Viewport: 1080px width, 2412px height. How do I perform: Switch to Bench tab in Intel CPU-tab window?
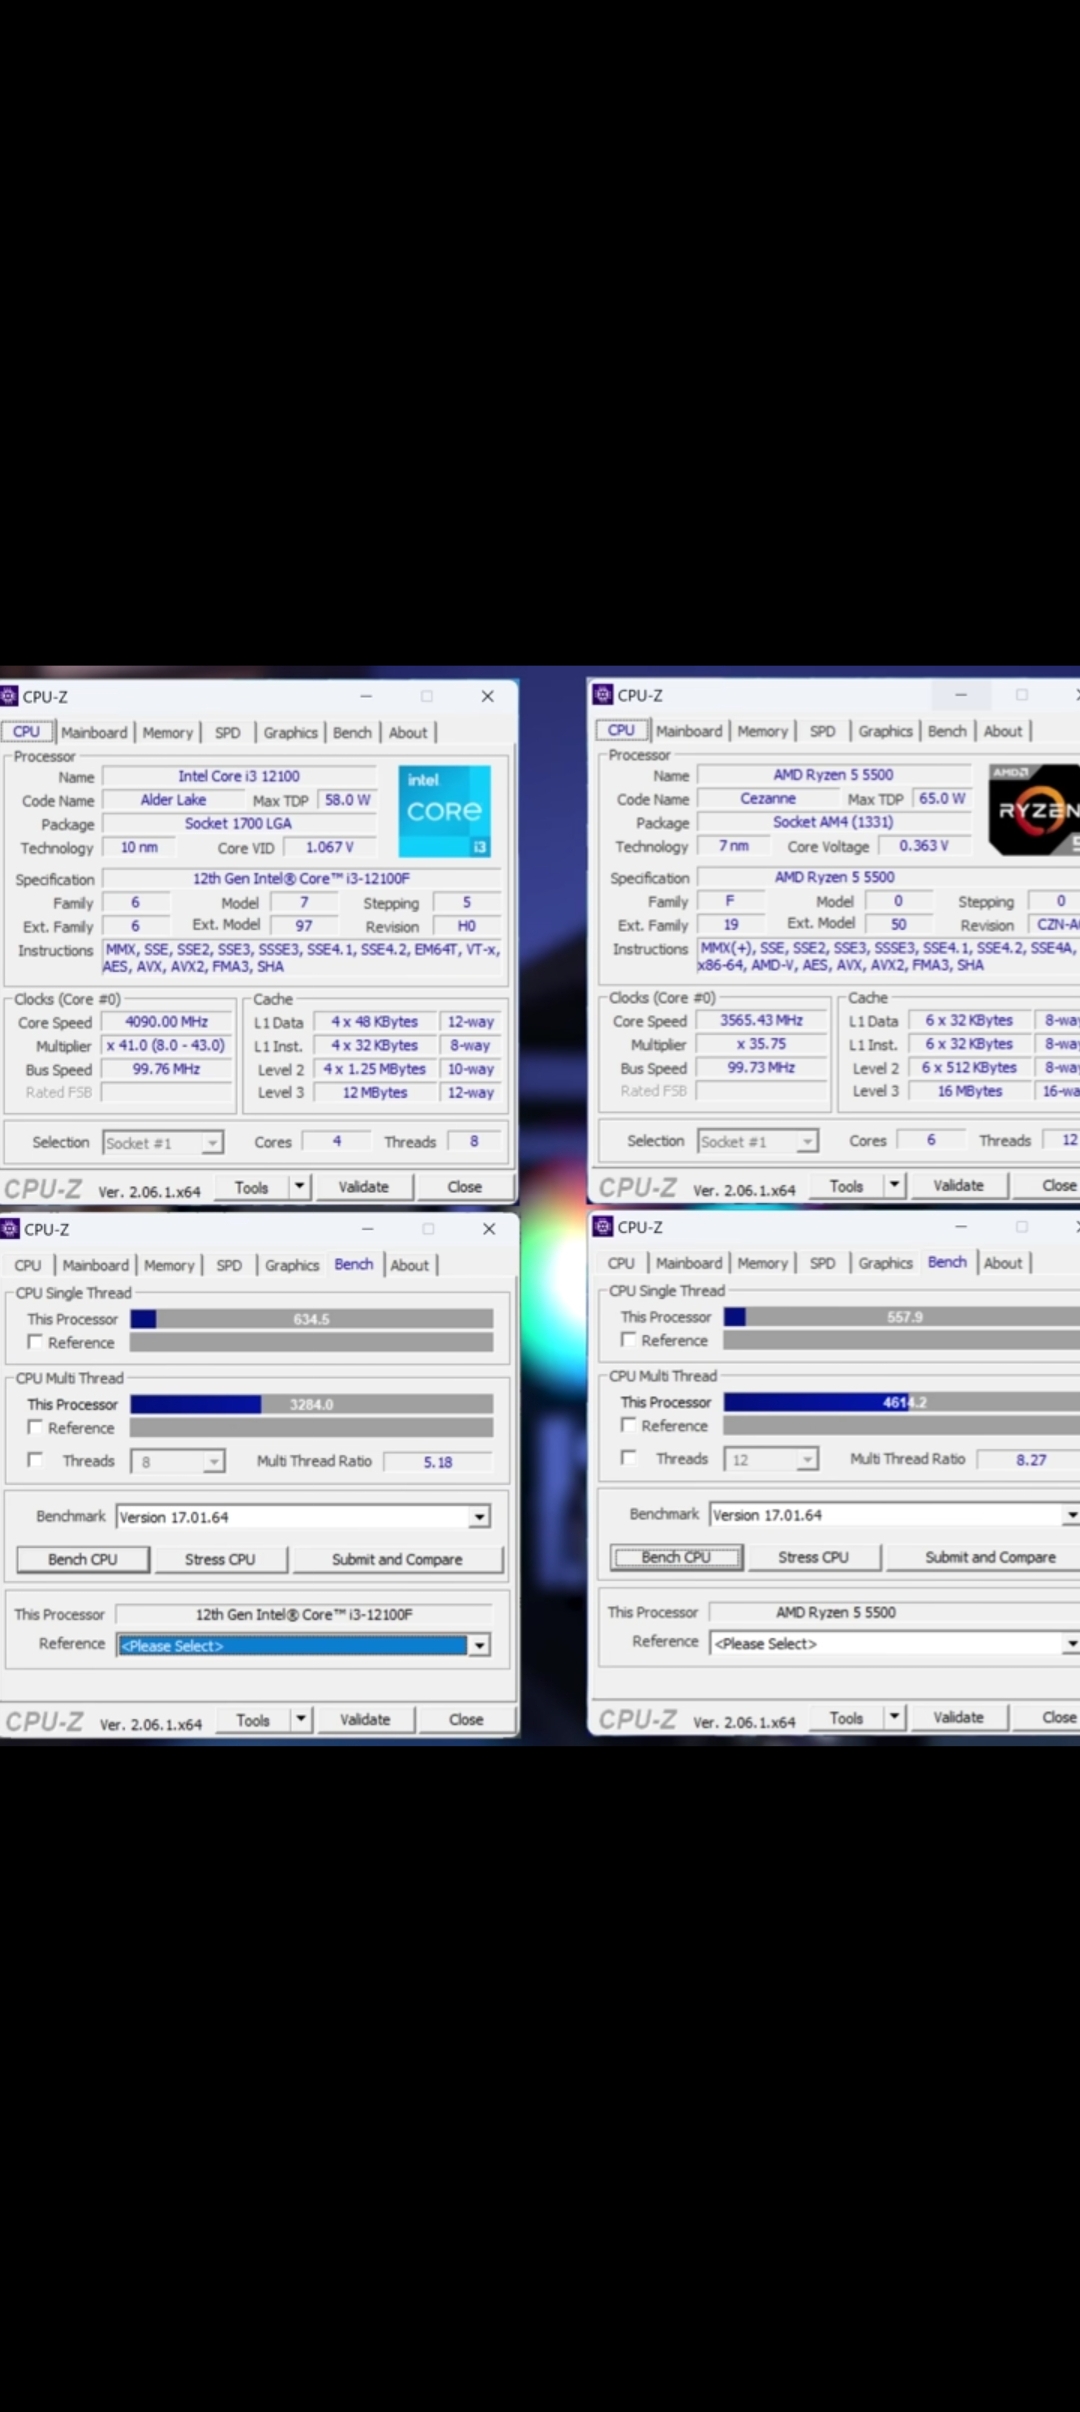tap(352, 732)
